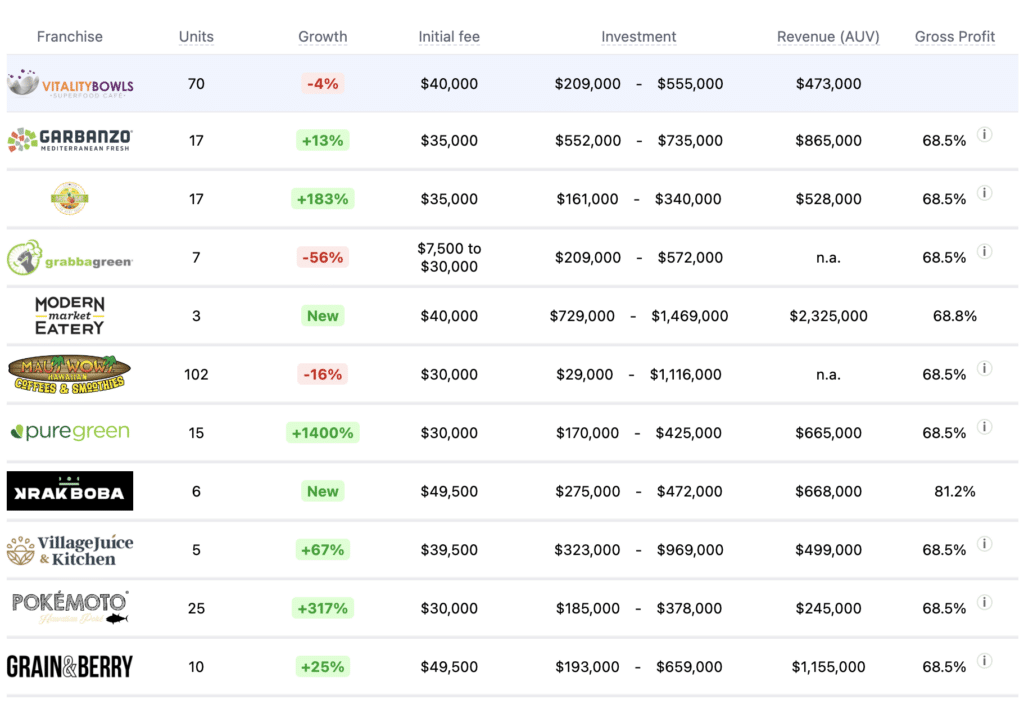This screenshot has height=704, width=1024.
Task: Open the Garbanzo Mediterranean Fresh logo
Action: 70,140
